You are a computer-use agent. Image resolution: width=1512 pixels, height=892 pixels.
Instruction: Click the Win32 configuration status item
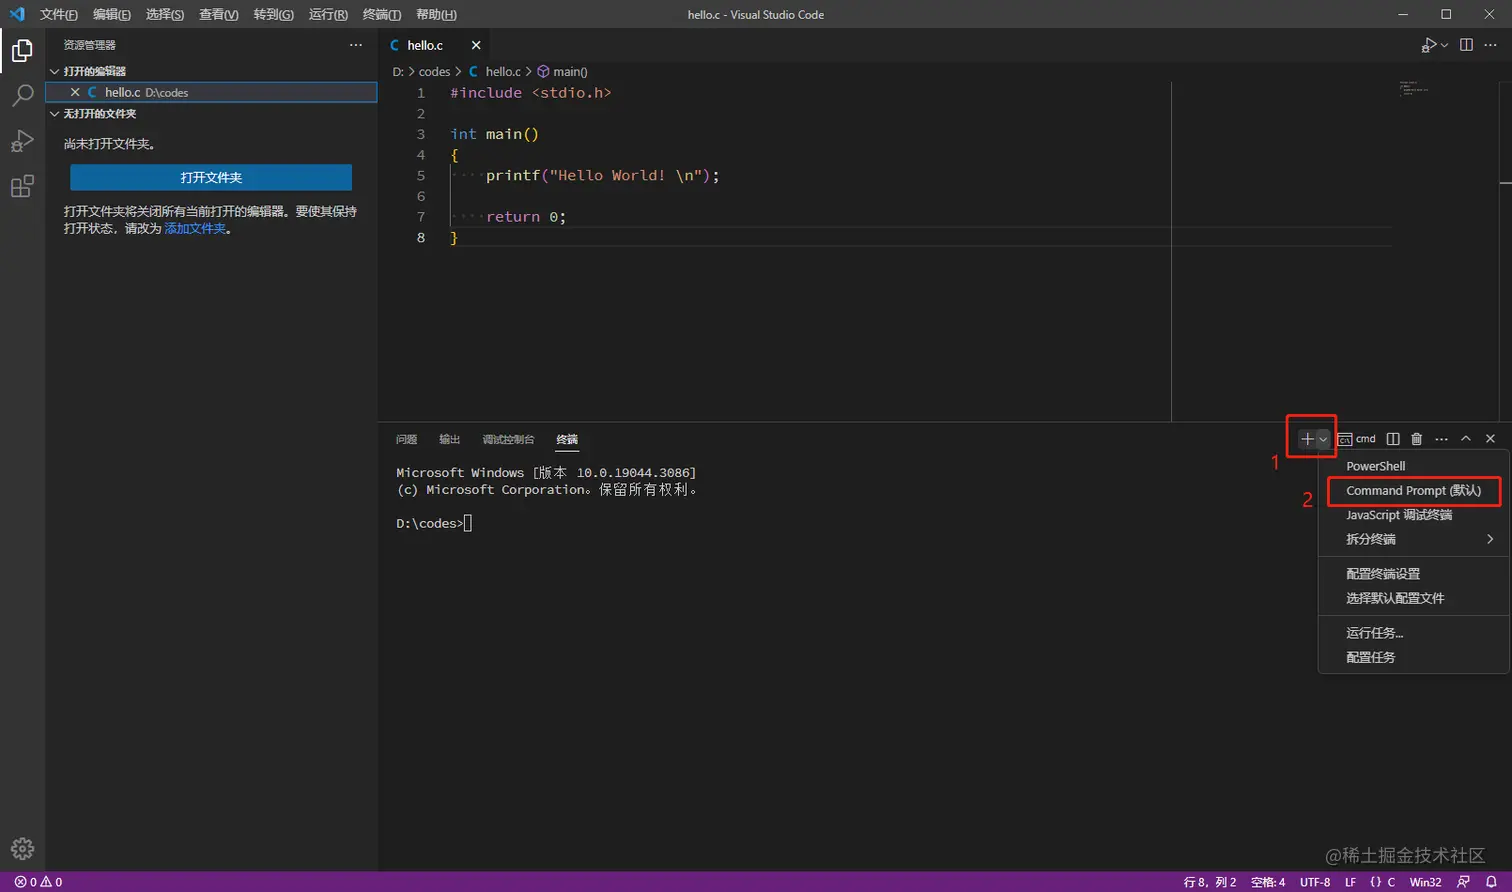pos(1426,882)
